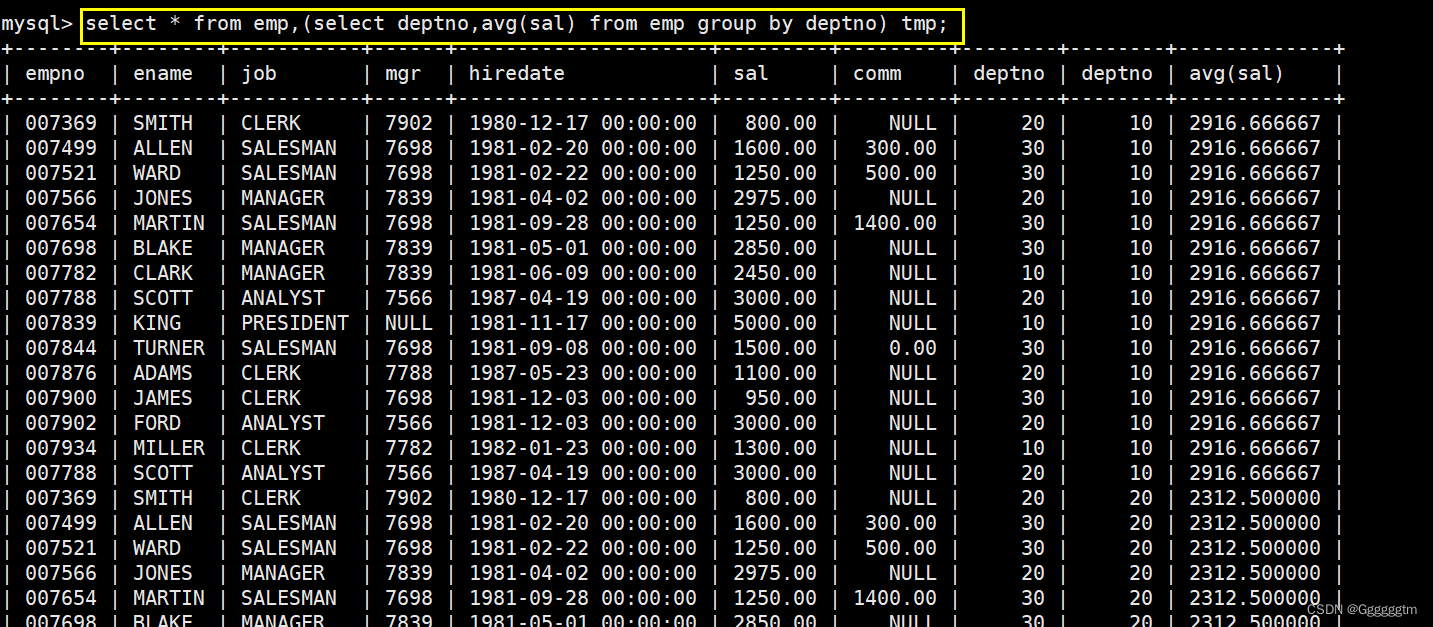Click the salary value 2450.00

775,273
